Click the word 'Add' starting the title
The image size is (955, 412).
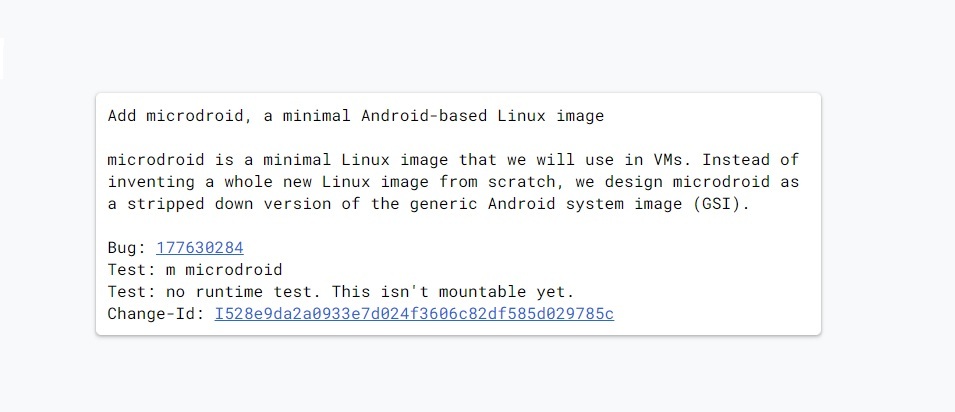click(x=122, y=115)
